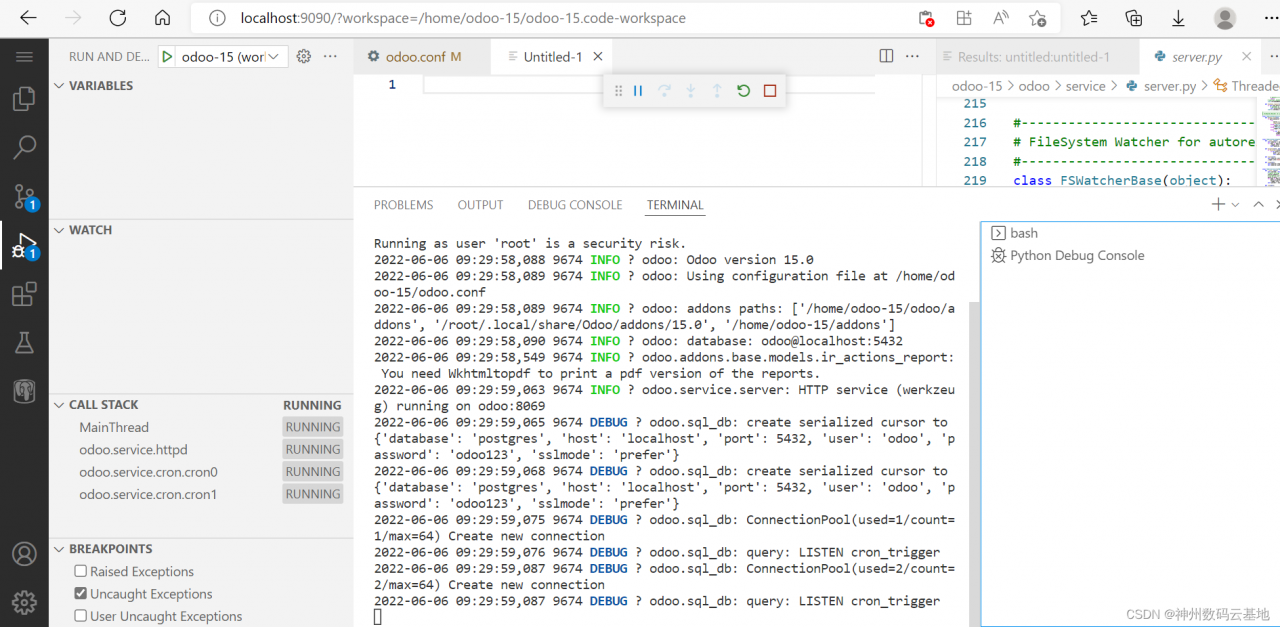Collapse the CALL STACK section

click(x=59, y=405)
